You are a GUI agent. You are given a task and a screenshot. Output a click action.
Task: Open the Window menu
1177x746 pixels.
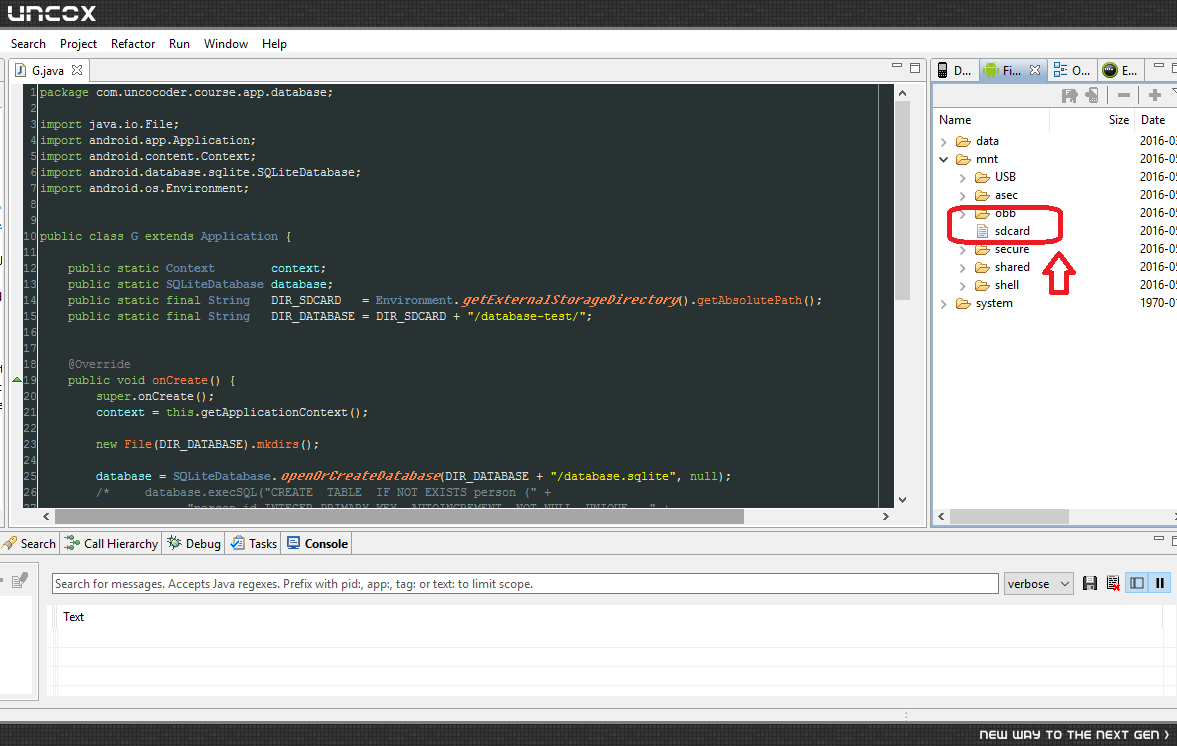226,44
